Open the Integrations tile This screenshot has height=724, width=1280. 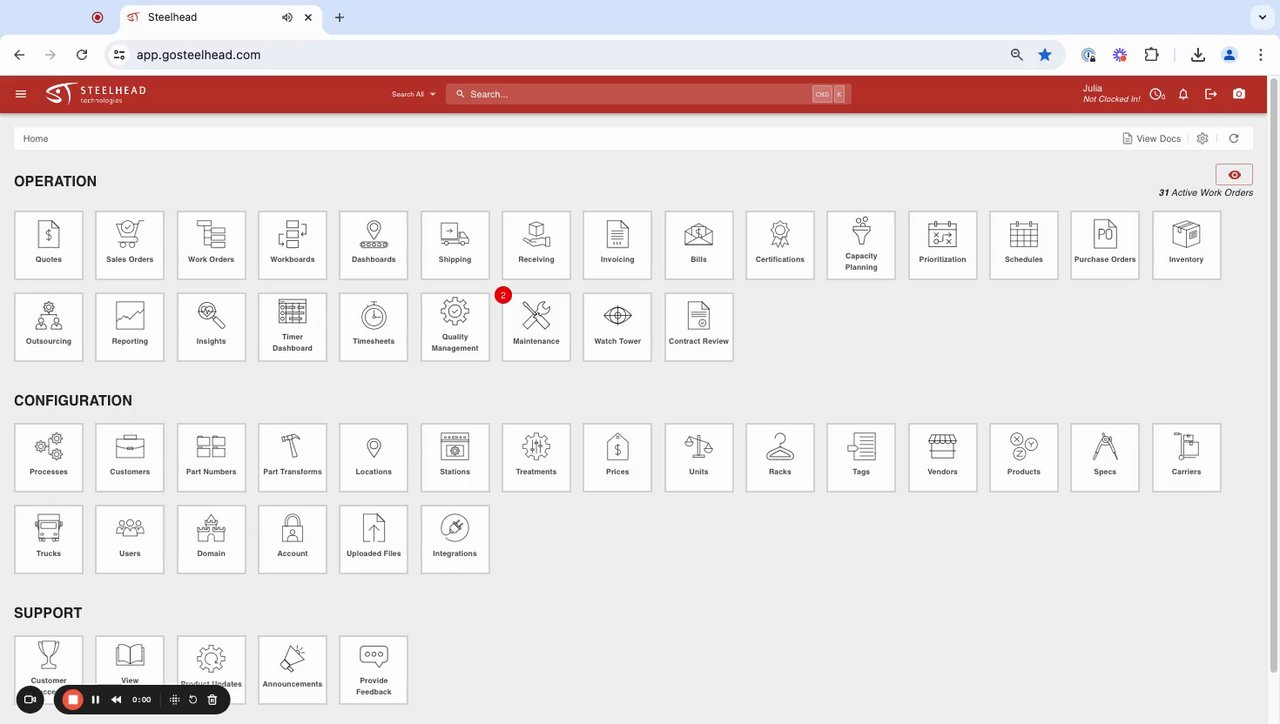click(455, 539)
